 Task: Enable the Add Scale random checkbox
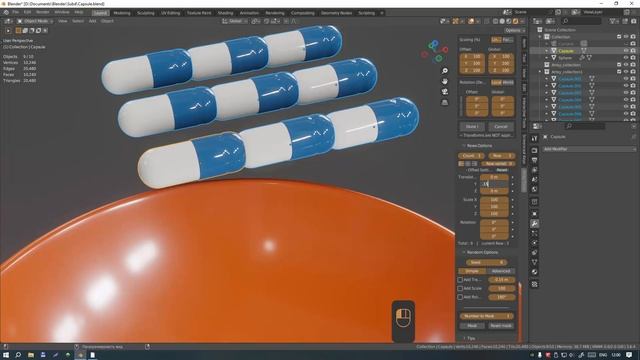point(460,289)
